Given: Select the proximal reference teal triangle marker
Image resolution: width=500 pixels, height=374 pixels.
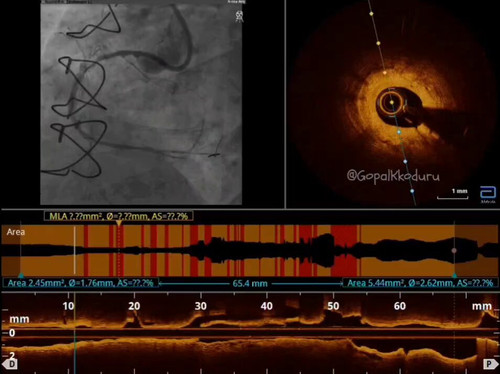Looking at the screenshot, I should click(454, 275).
